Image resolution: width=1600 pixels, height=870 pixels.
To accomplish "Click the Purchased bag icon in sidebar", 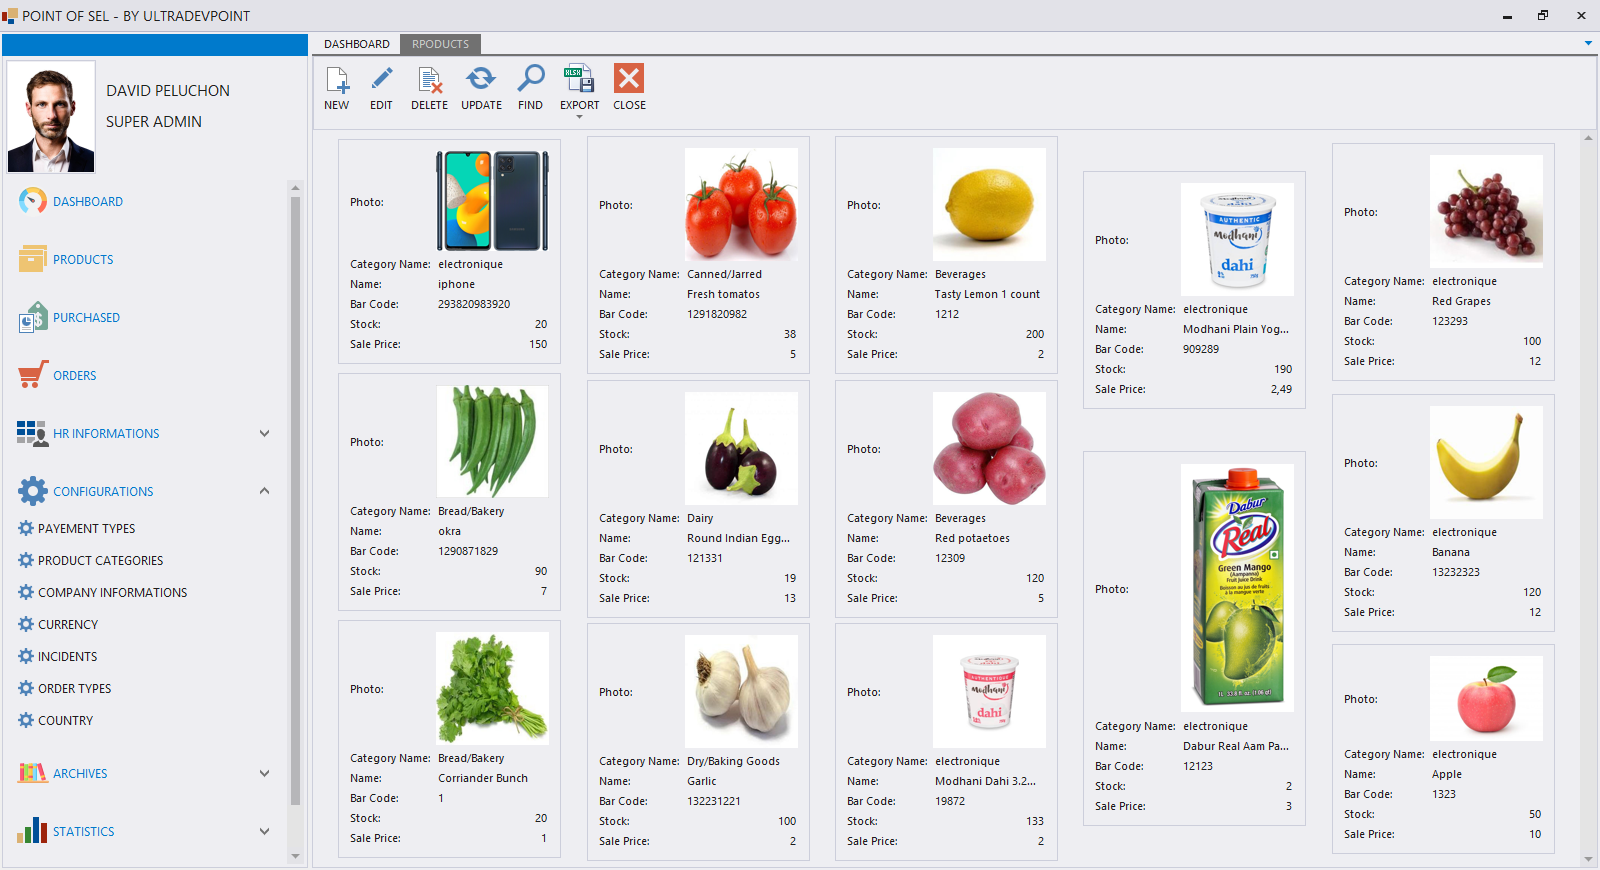I will click(x=32, y=317).
